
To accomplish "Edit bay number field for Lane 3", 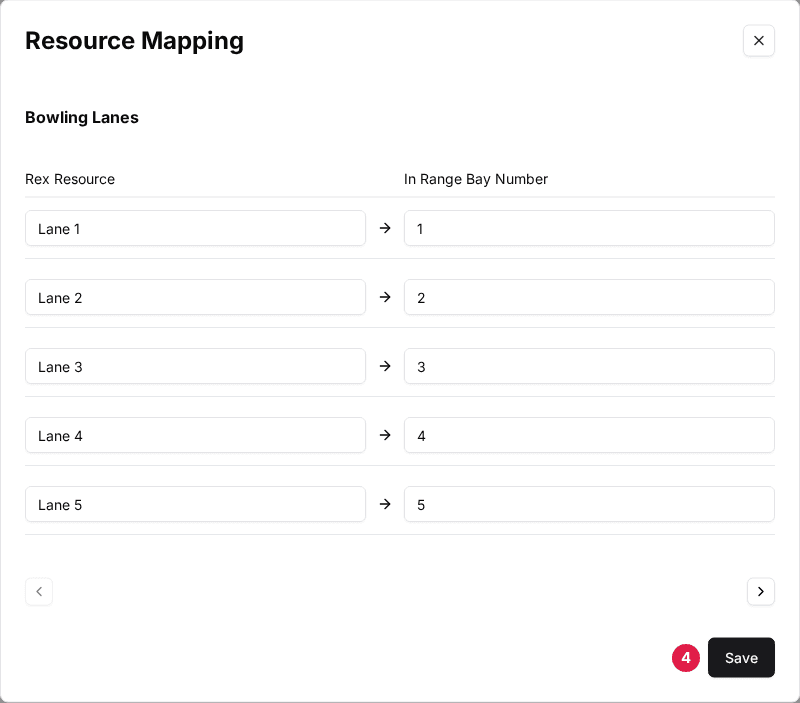I will [x=589, y=366].
